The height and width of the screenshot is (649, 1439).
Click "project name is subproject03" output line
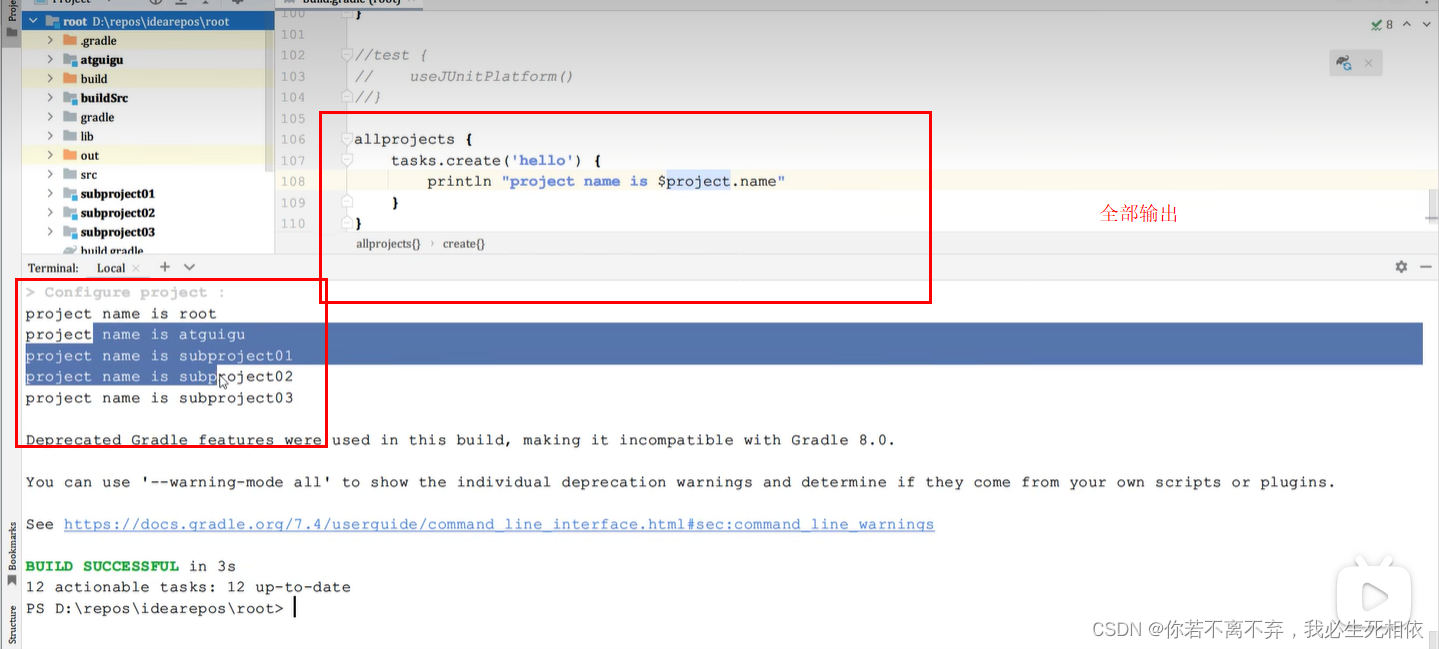tap(160, 398)
